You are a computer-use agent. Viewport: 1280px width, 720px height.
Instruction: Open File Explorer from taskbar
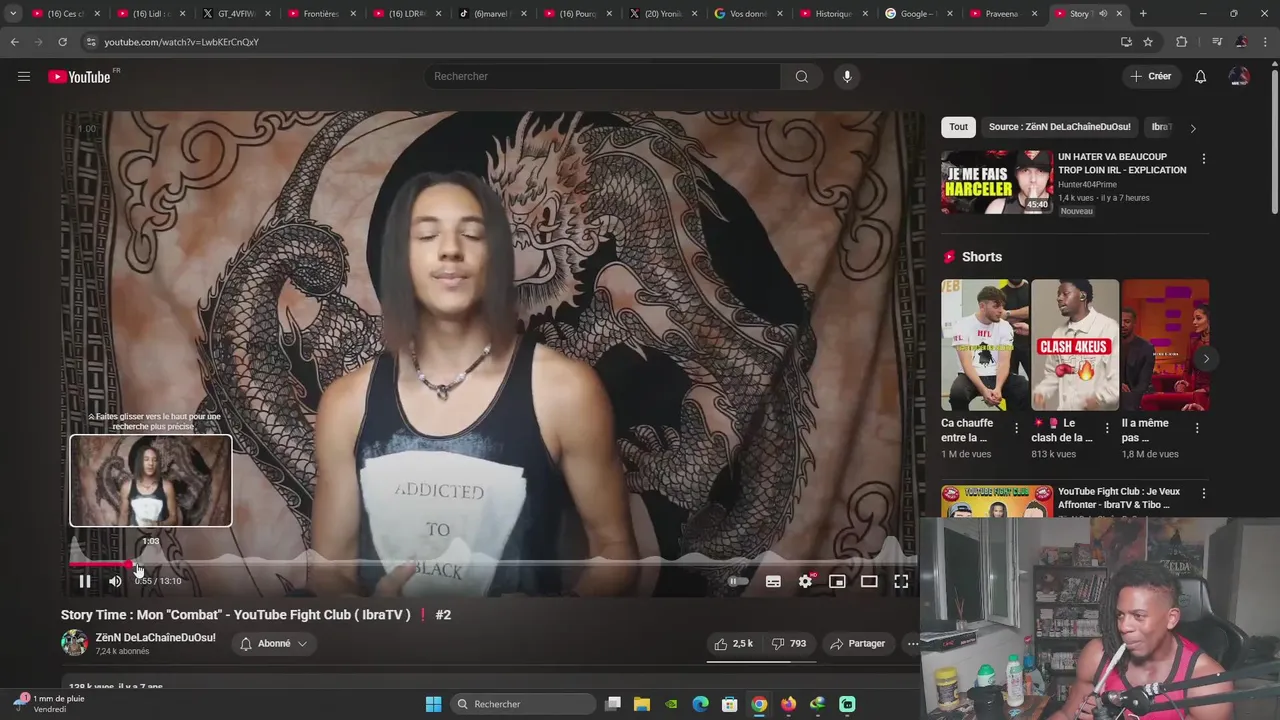pos(642,704)
